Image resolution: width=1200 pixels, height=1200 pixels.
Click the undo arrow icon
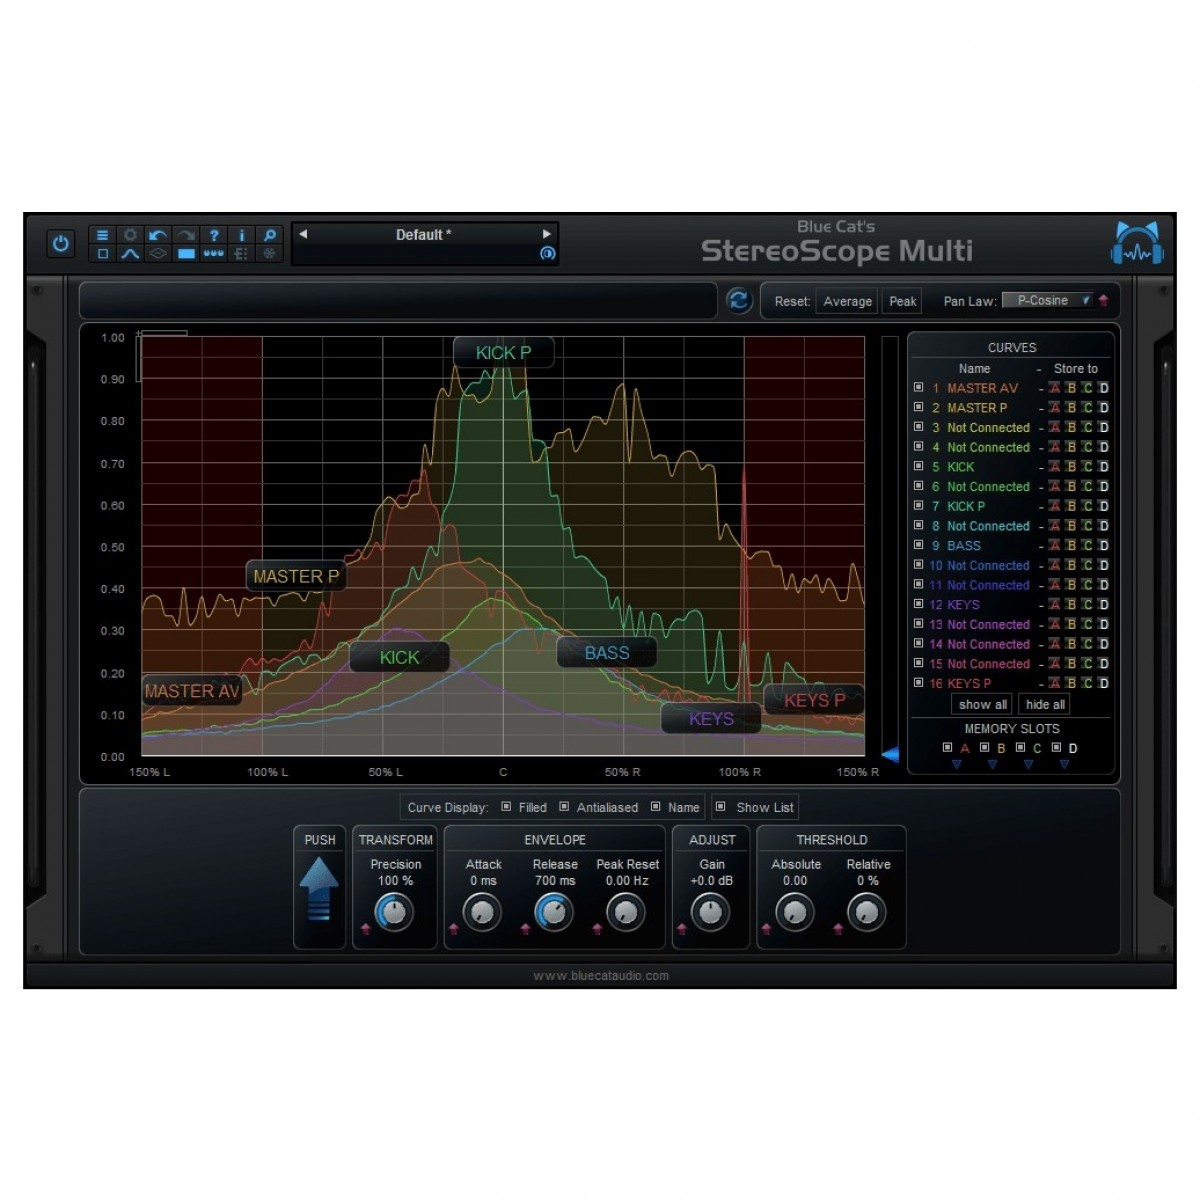click(157, 235)
